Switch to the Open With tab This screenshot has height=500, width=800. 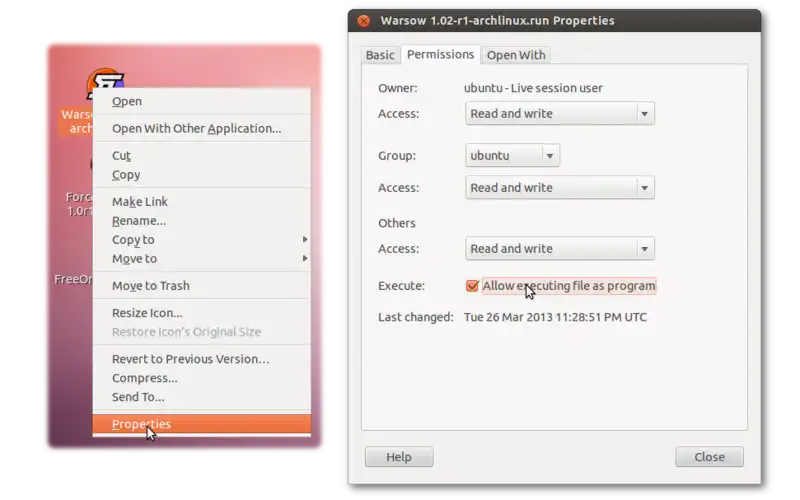[x=516, y=55]
